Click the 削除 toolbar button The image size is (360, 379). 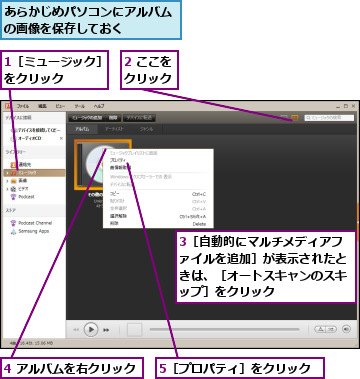tap(114, 118)
